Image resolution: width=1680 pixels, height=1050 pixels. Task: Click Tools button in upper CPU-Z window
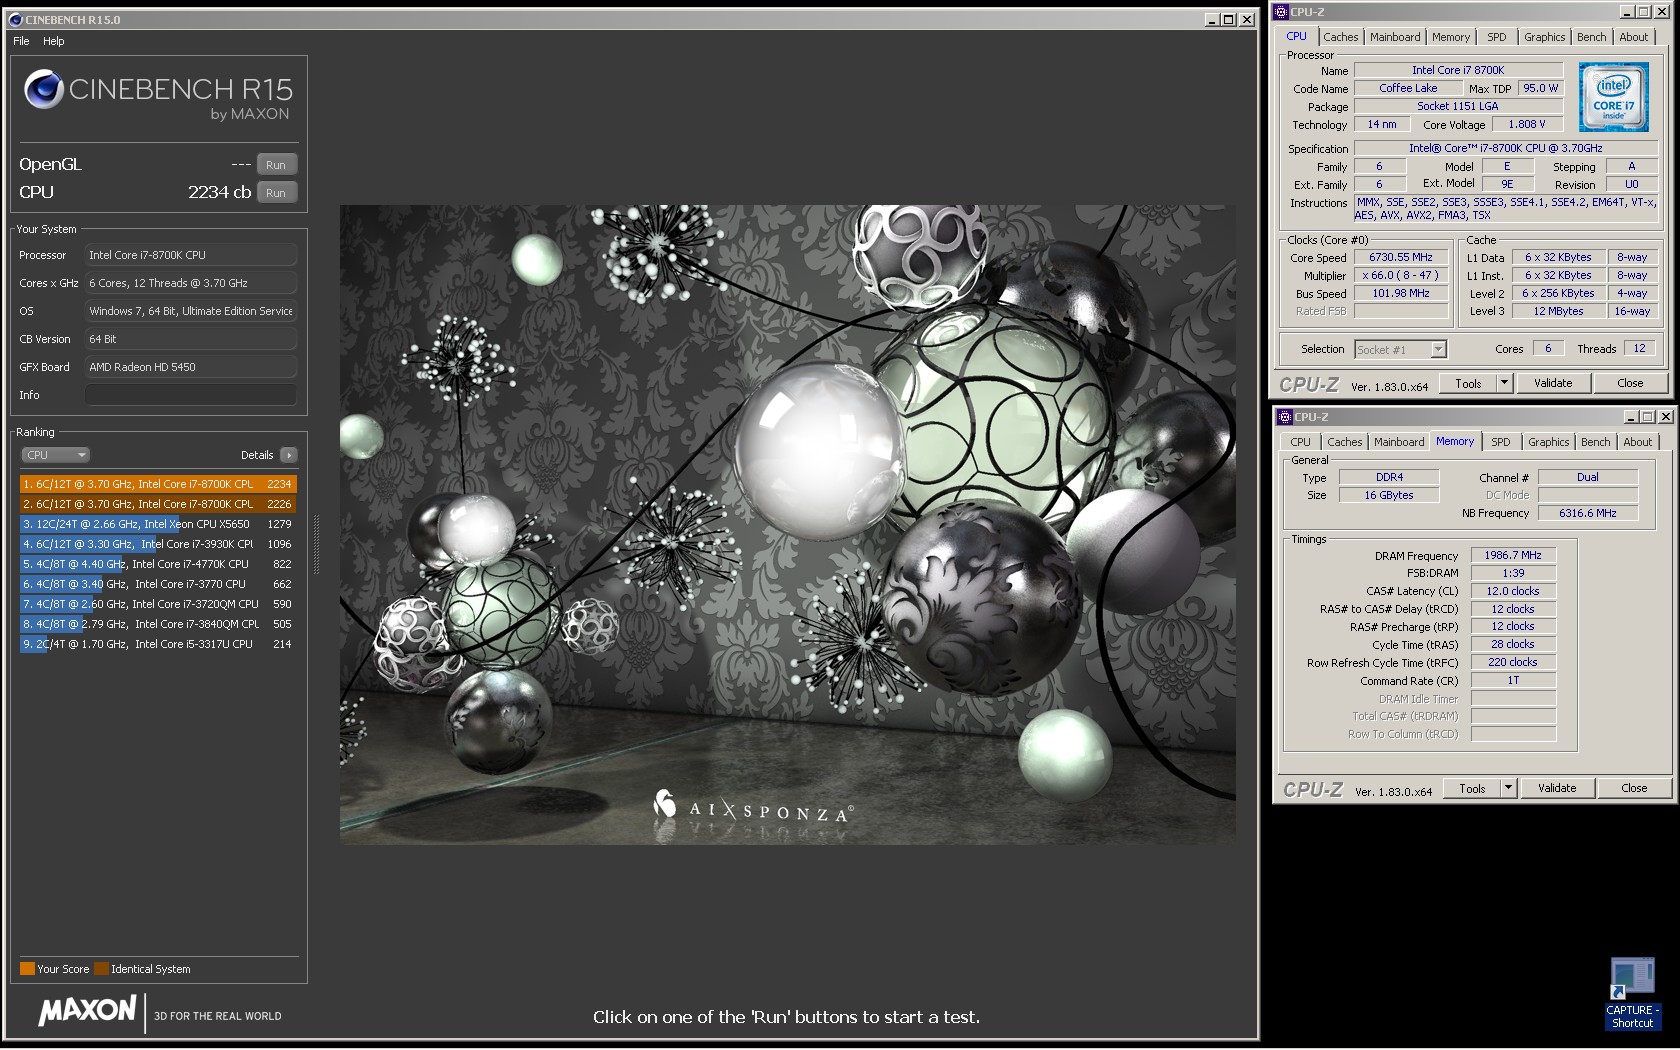coord(1468,383)
